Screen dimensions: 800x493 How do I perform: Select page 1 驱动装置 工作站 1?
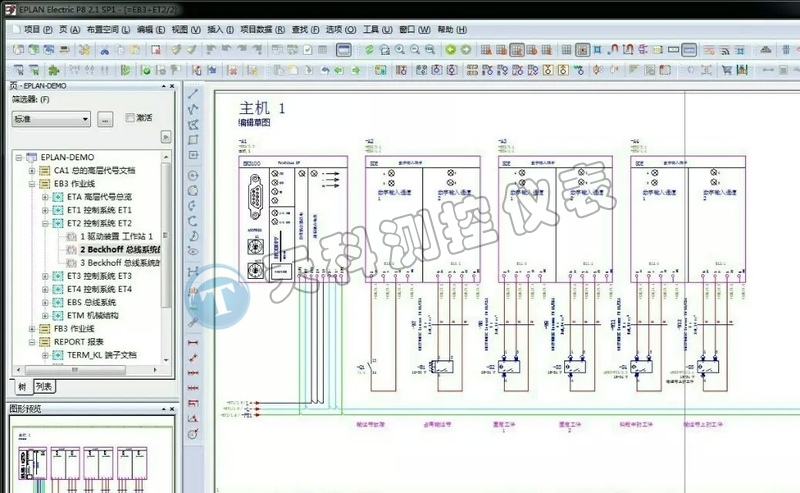[115, 237]
